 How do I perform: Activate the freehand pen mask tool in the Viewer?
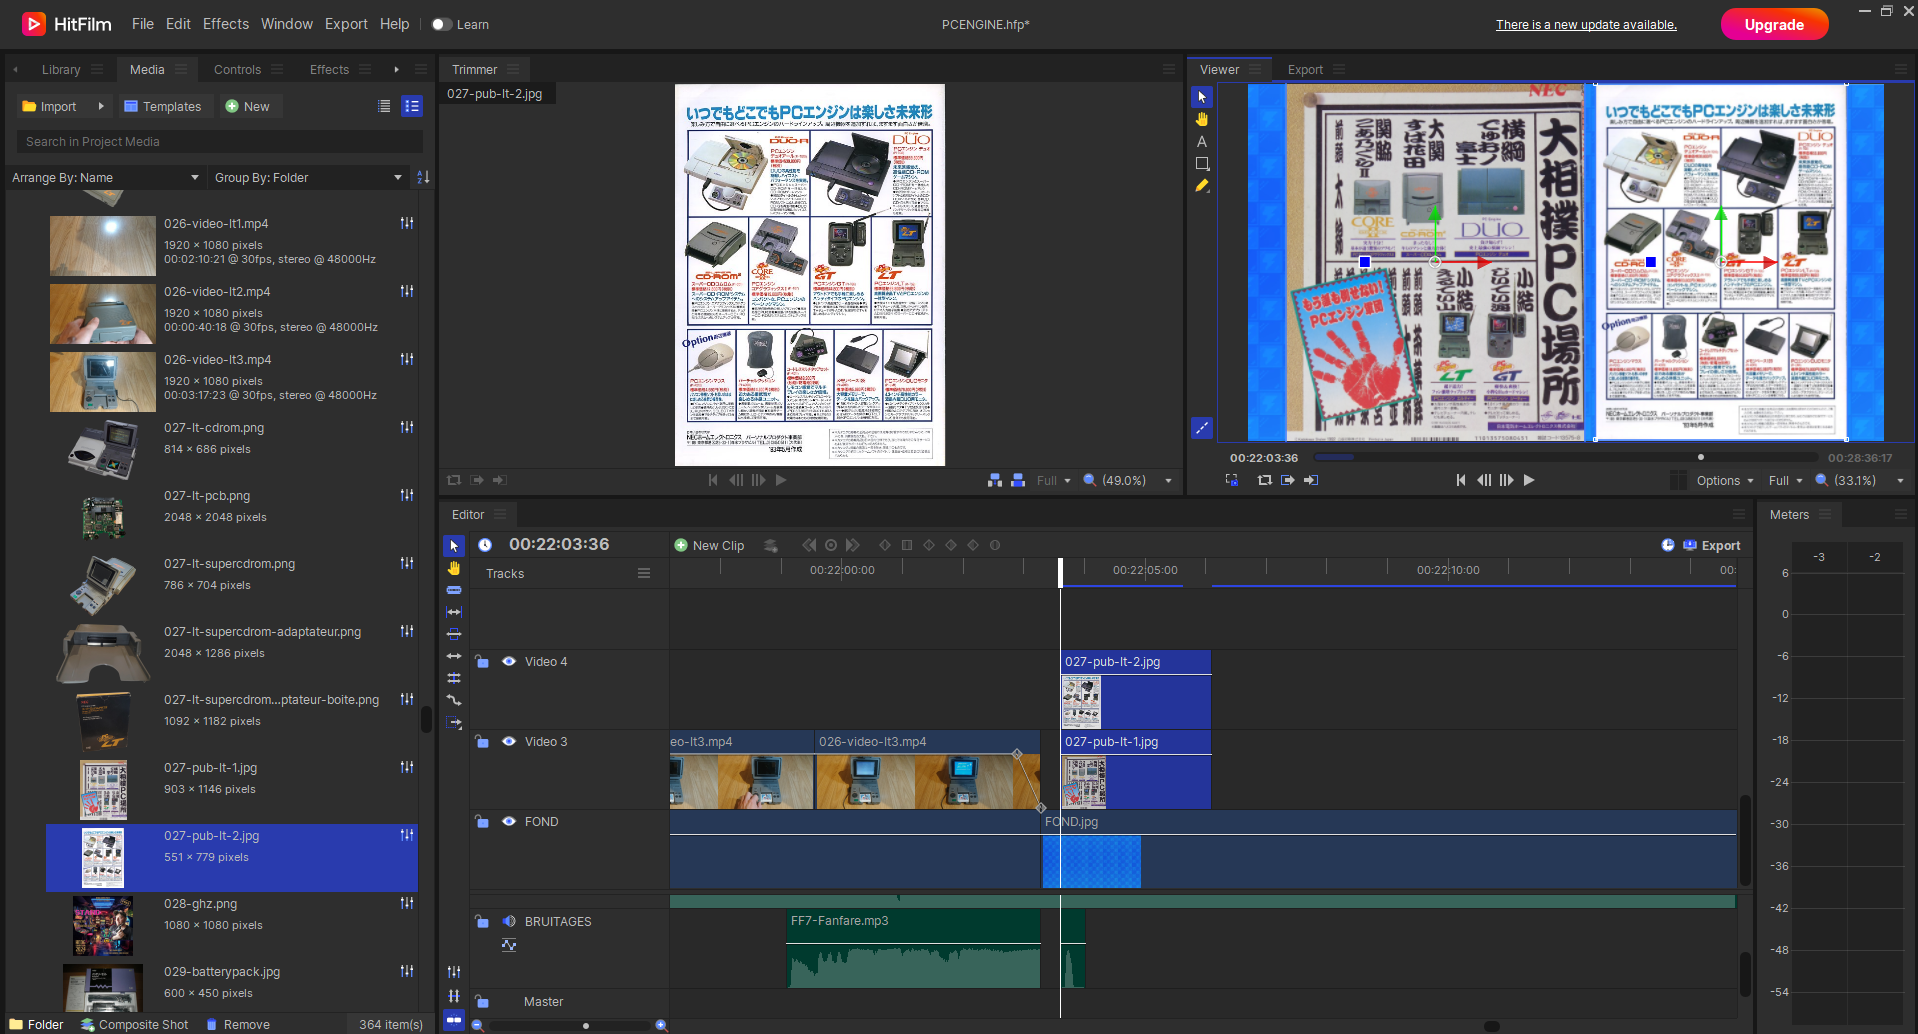pyautogui.click(x=1202, y=186)
